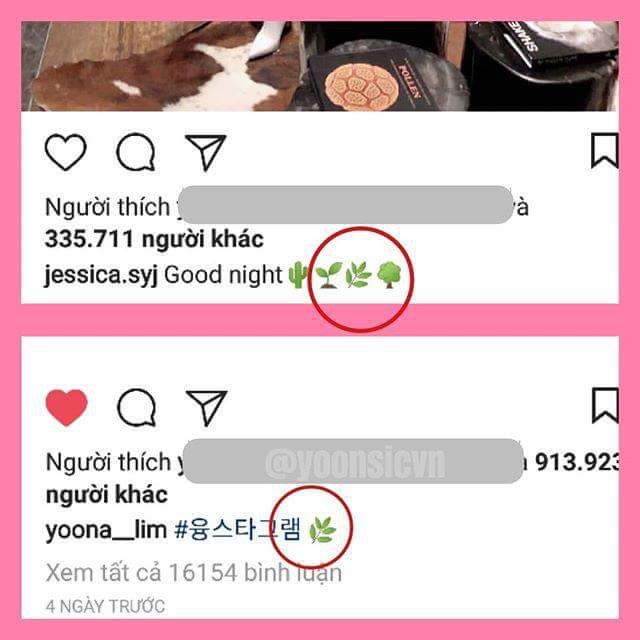640x640 pixels.
Task: Click the cactus emoji in the caption
Action: point(298,275)
